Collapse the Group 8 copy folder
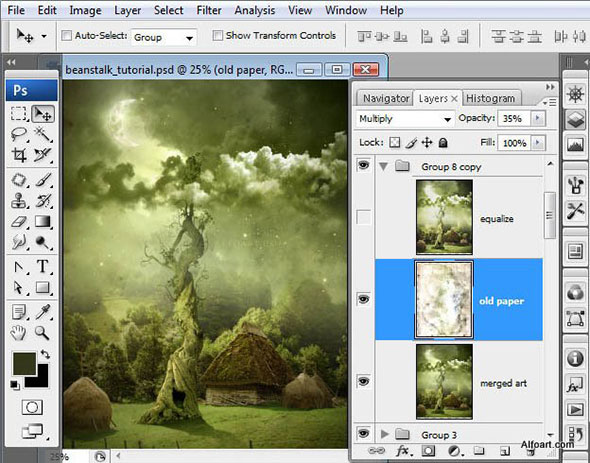 [383, 166]
